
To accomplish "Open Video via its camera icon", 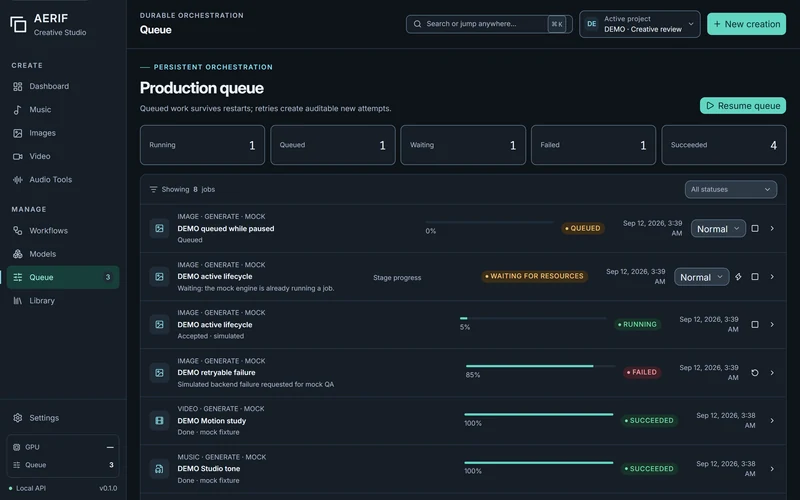I will (17, 157).
